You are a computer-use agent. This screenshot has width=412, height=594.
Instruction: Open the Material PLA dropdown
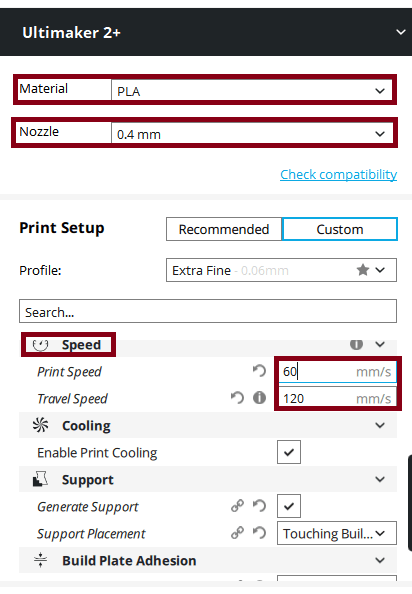[252, 91]
